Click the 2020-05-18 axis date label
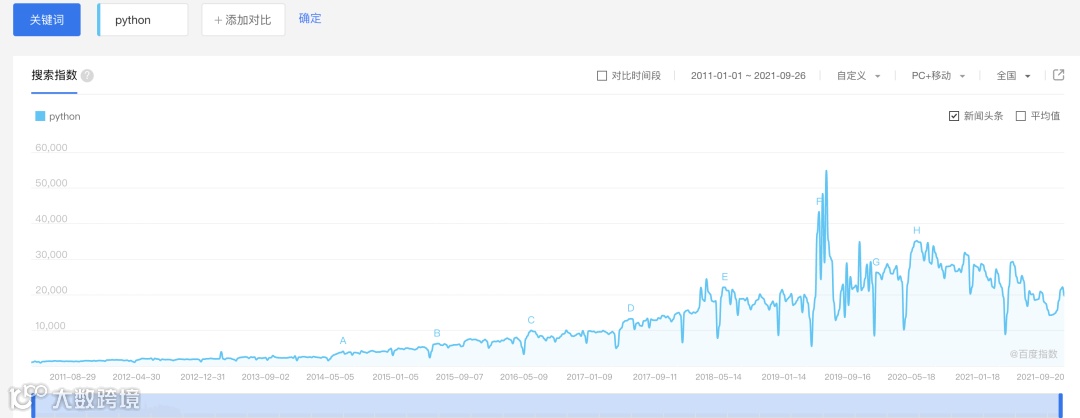The height and width of the screenshot is (418, 1080). tap(911, 377)
